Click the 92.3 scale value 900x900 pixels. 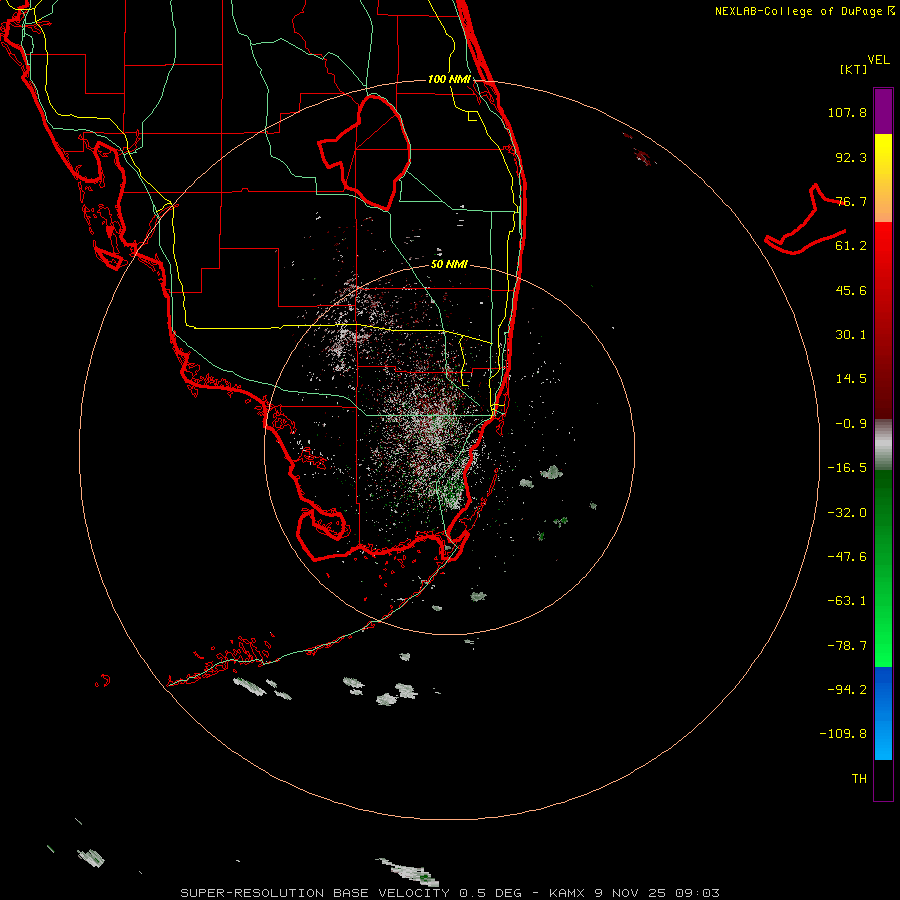[851, 157]
